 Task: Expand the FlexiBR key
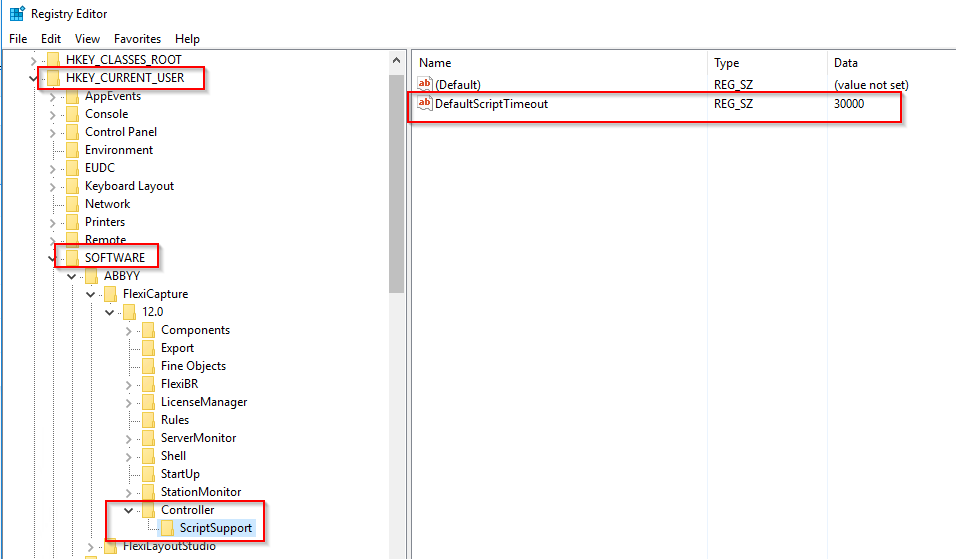129,385
